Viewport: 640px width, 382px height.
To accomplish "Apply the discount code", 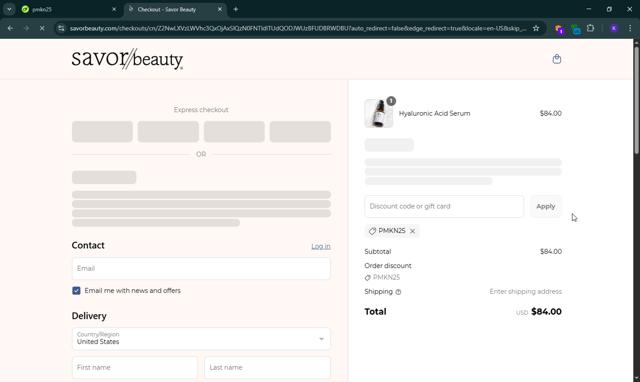I will pos(546,206).
